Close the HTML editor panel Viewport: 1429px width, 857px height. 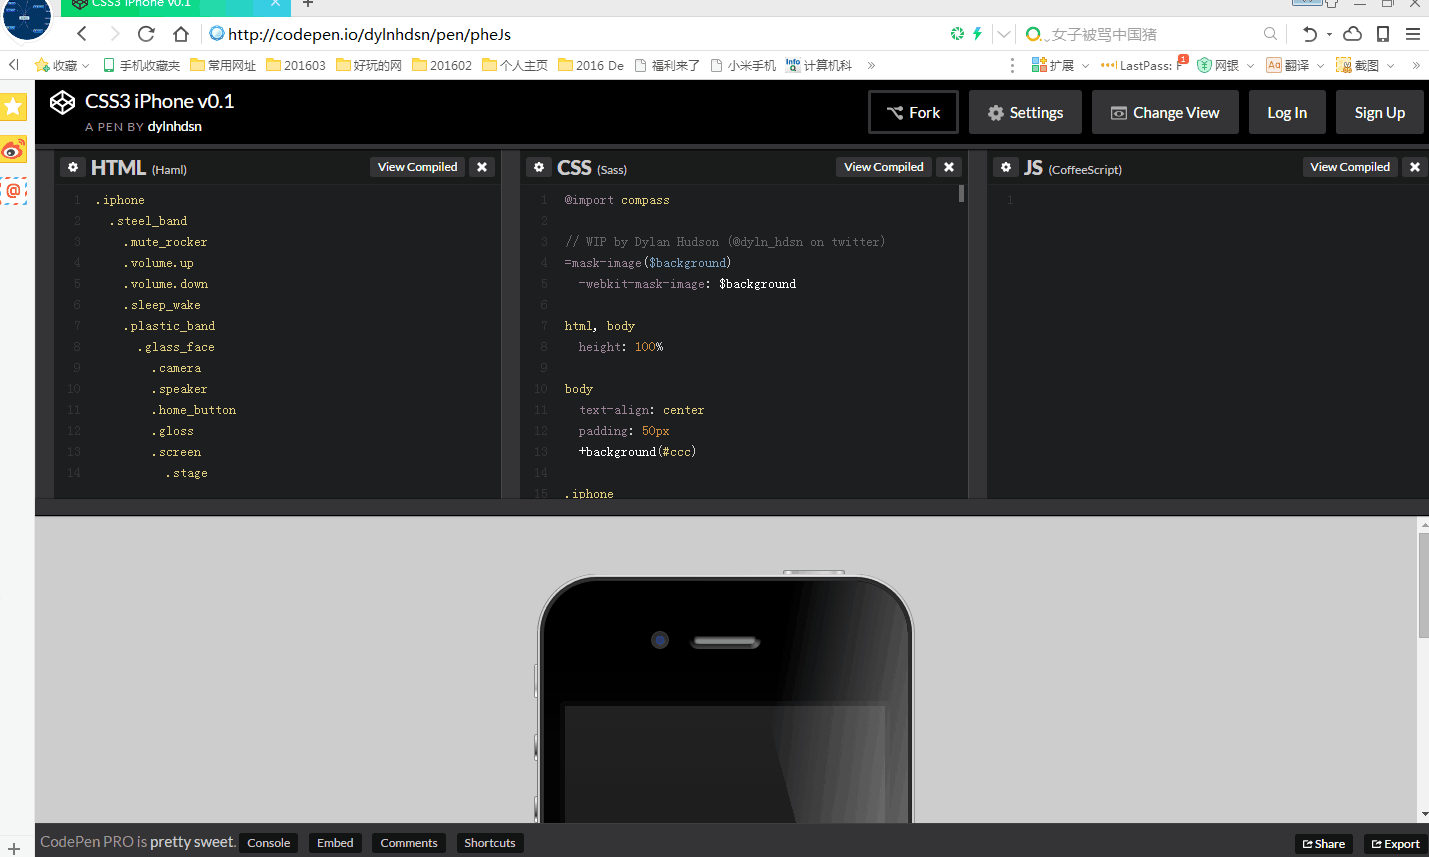482,167
